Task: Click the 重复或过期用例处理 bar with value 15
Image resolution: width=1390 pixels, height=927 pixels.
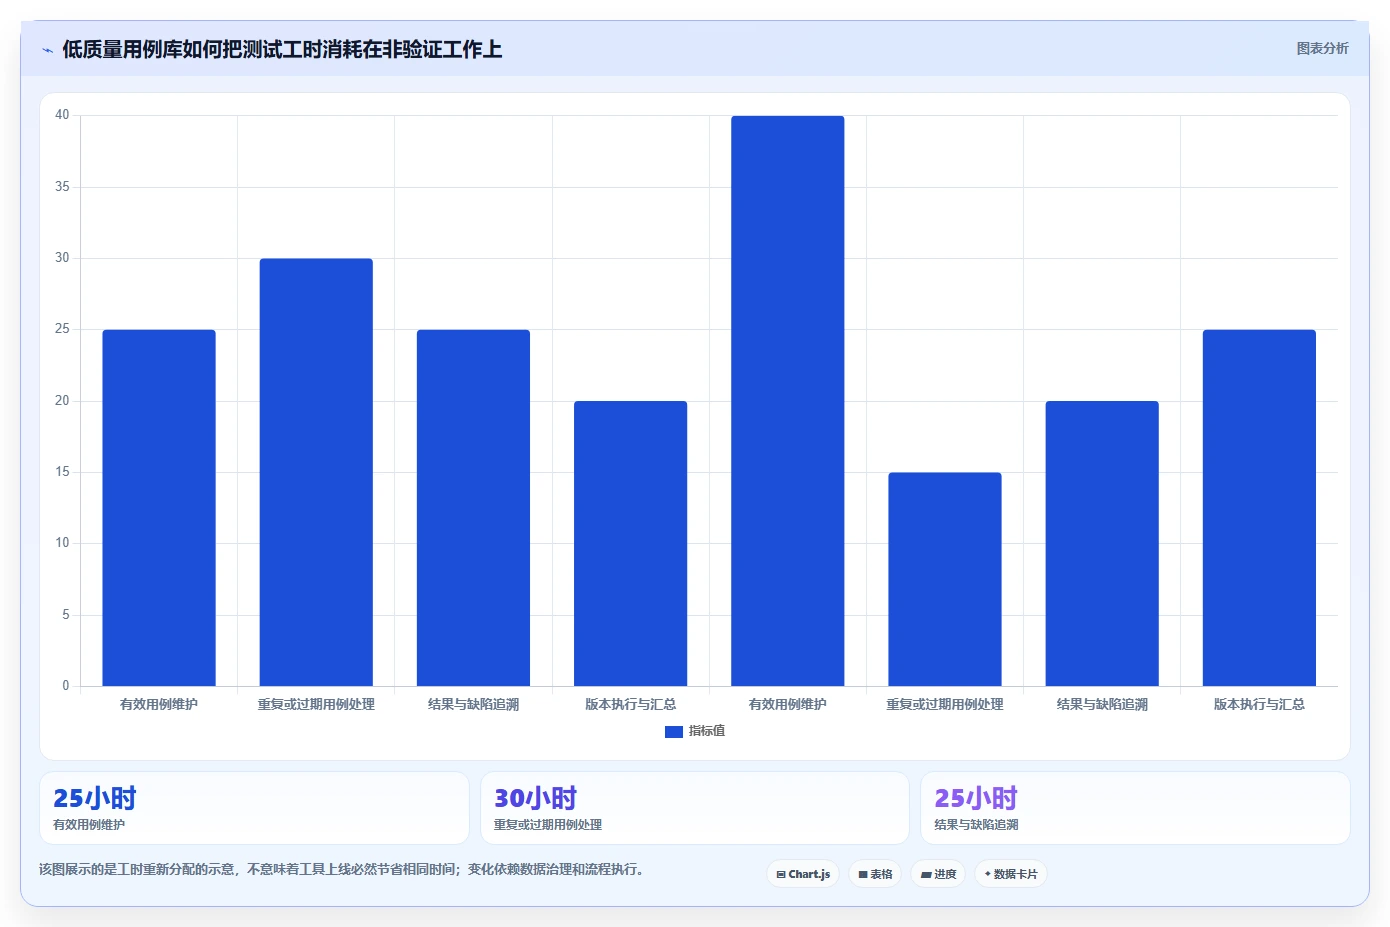Action: (945, 579)
